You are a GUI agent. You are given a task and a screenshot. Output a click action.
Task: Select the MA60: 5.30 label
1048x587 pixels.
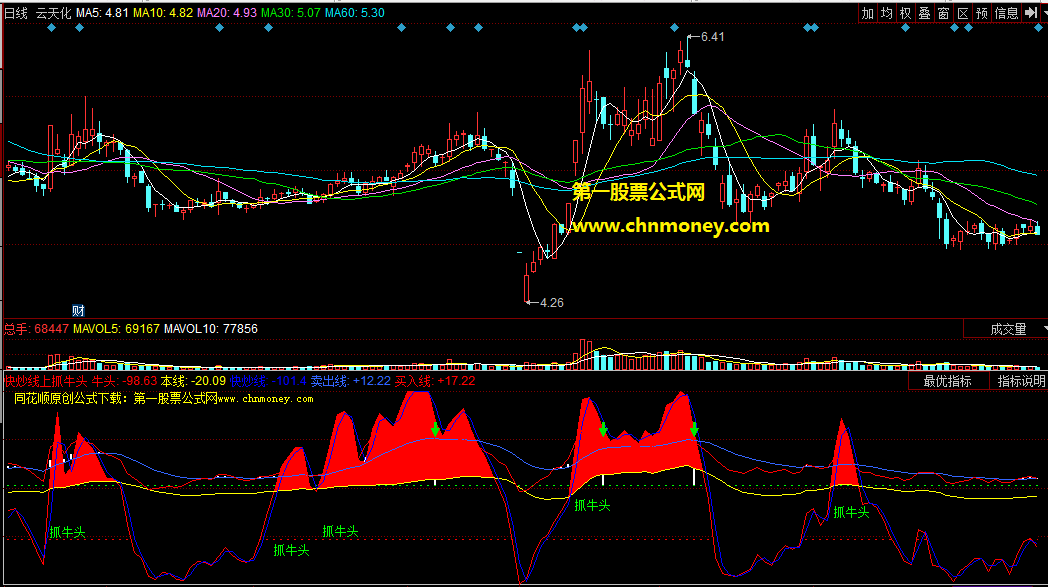pos(355,13)
